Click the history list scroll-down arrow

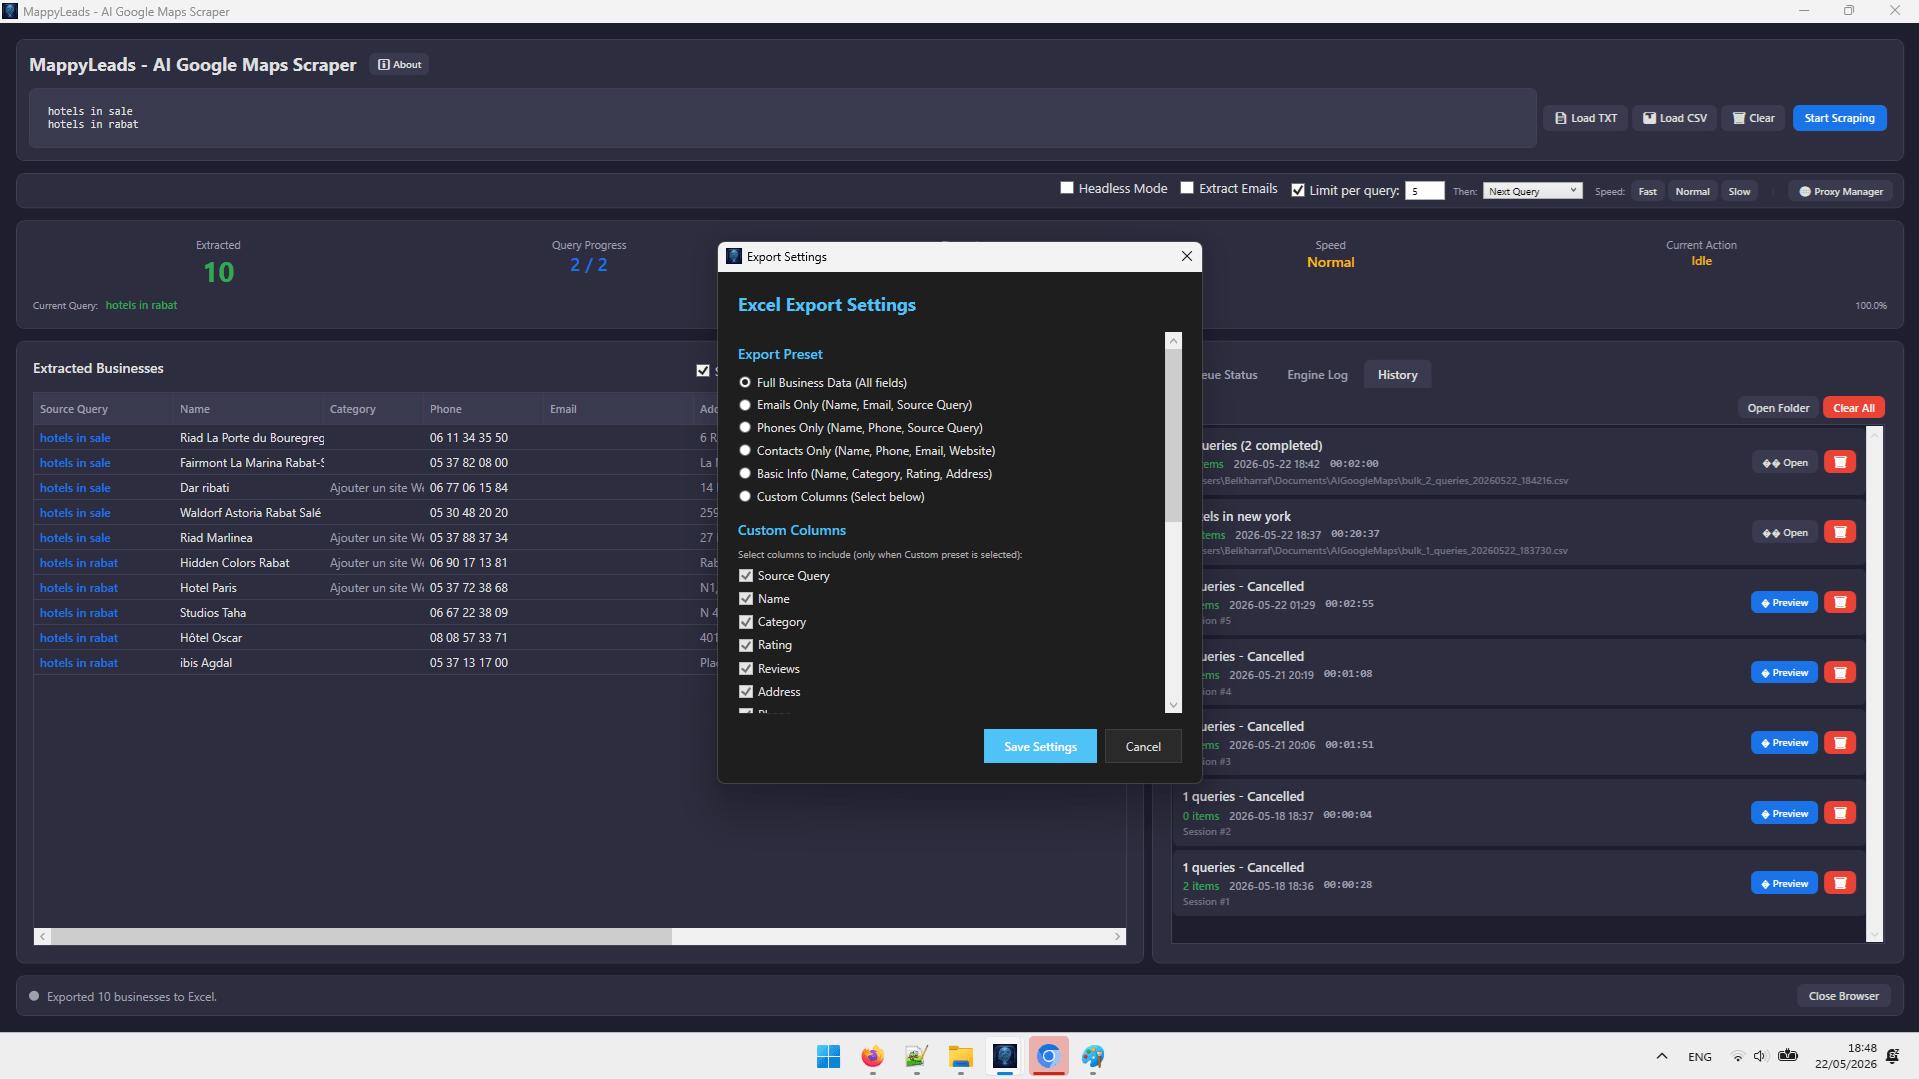click(1875, 935)
